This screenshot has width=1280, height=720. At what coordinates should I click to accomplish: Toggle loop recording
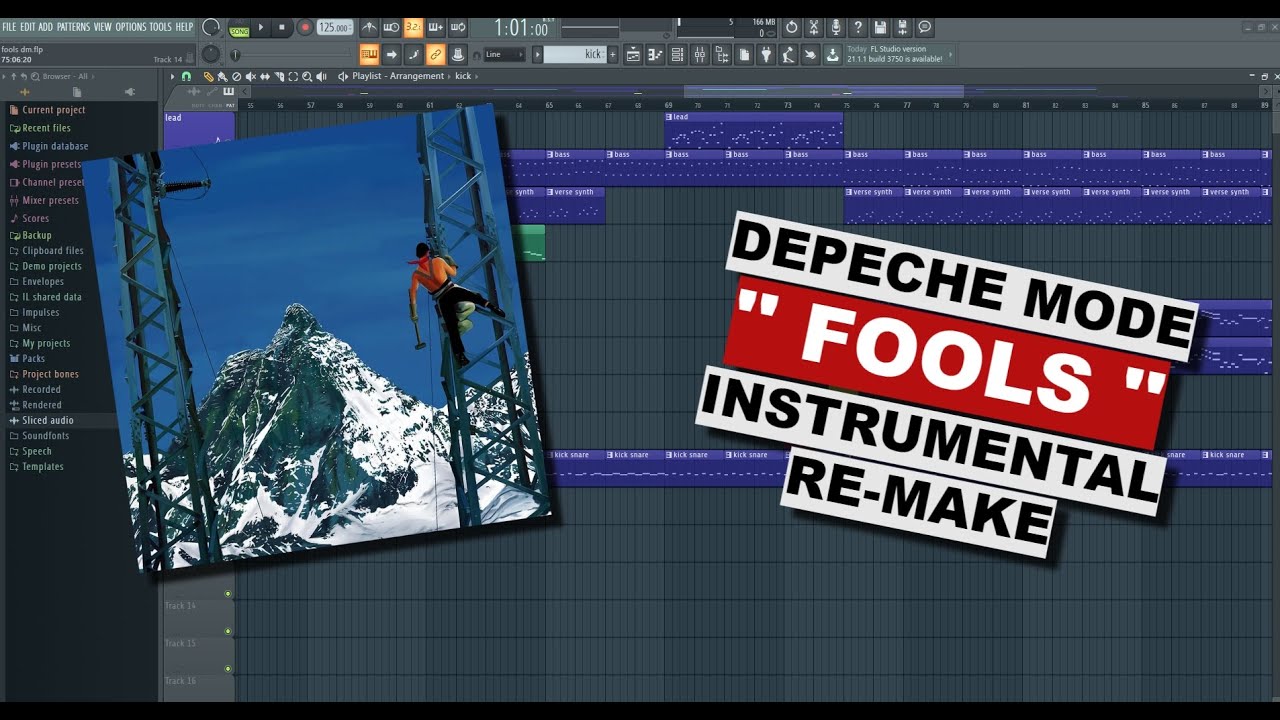pyautogui.click(x=457, y=27)
